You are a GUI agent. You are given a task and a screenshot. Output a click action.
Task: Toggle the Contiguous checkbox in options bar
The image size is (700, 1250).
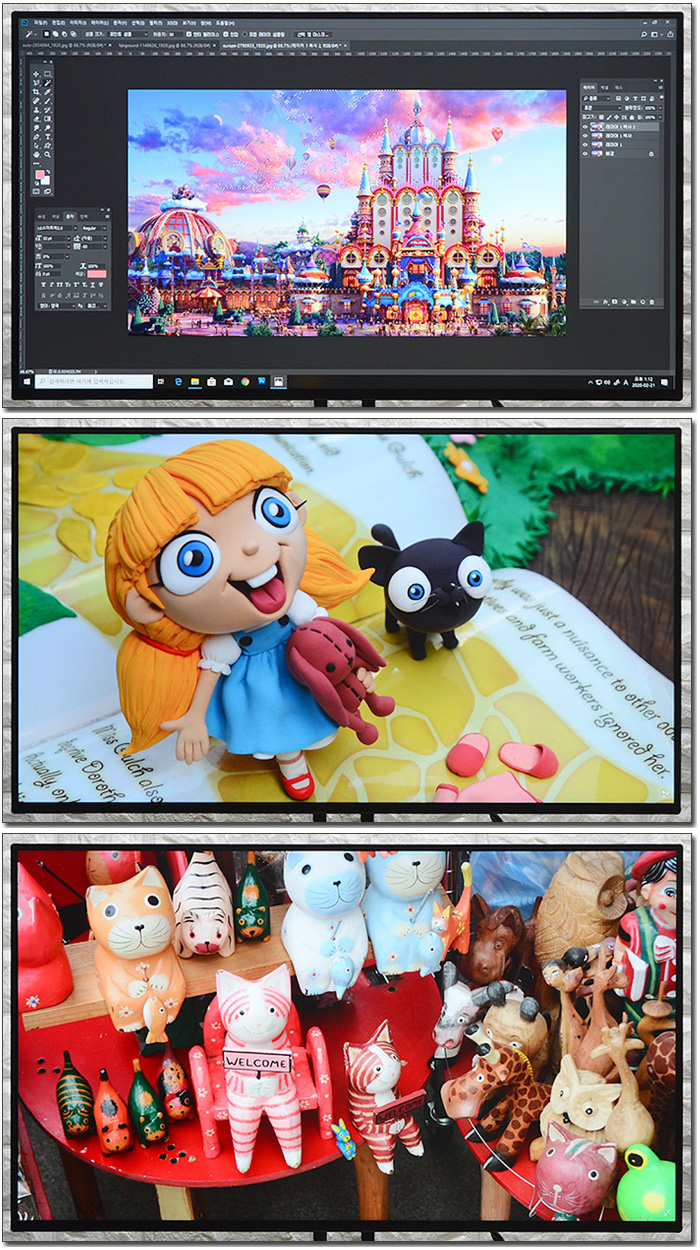(x=228, y=33)
